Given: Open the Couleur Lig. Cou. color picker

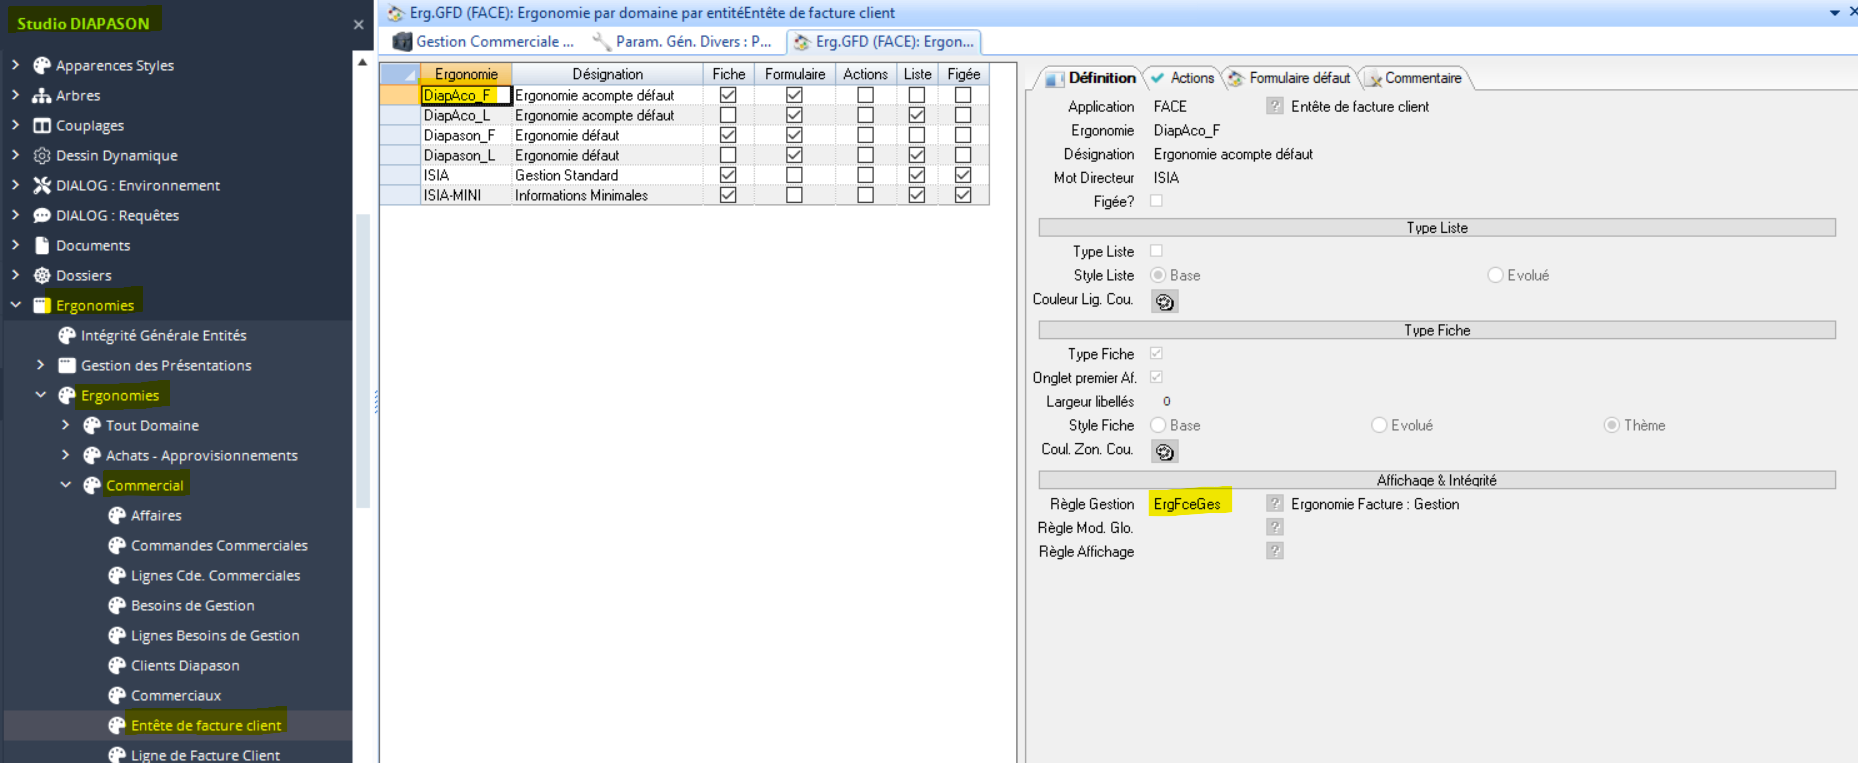Looking at the screenshot, I should (1164, 301).
